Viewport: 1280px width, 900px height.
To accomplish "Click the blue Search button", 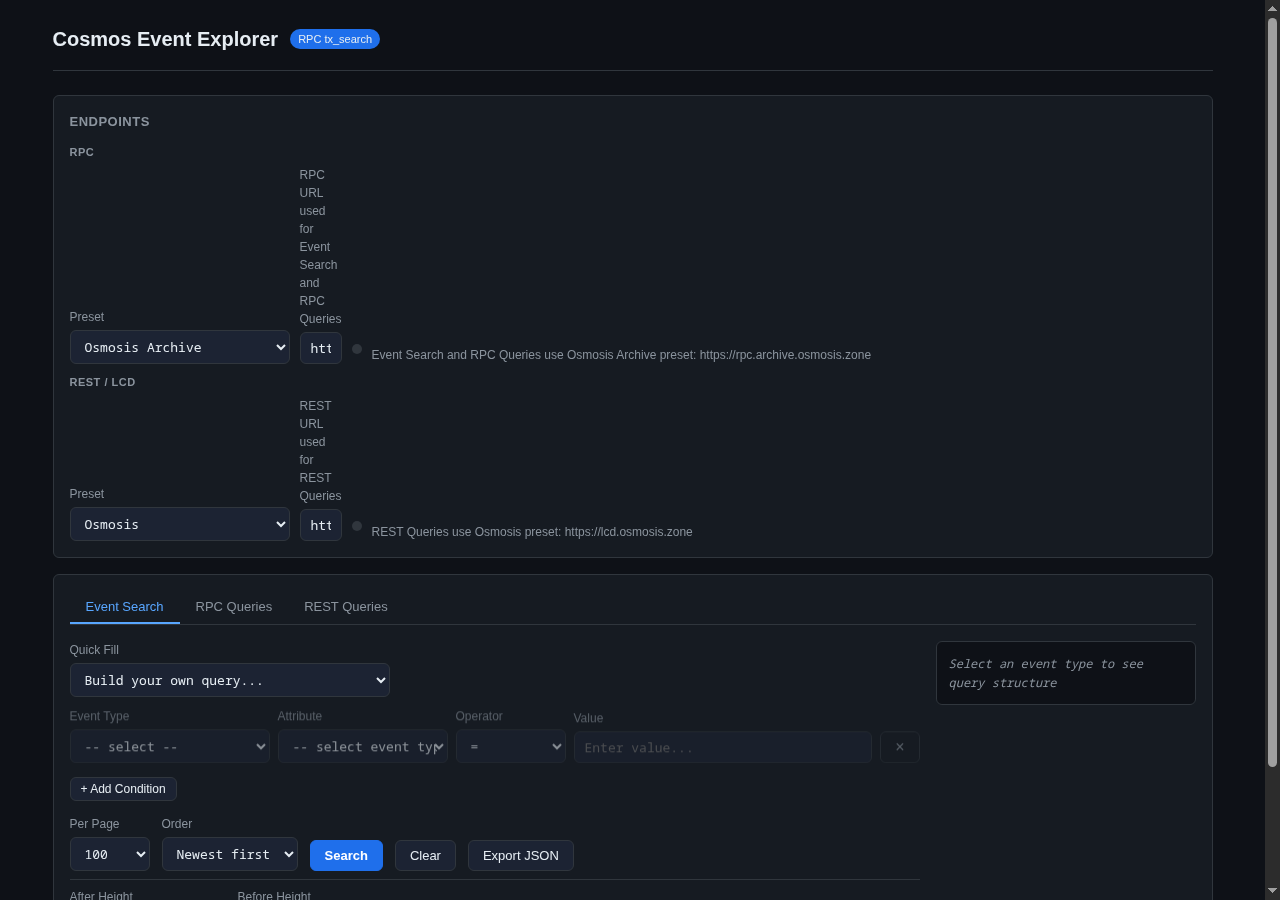I will 346,855.
